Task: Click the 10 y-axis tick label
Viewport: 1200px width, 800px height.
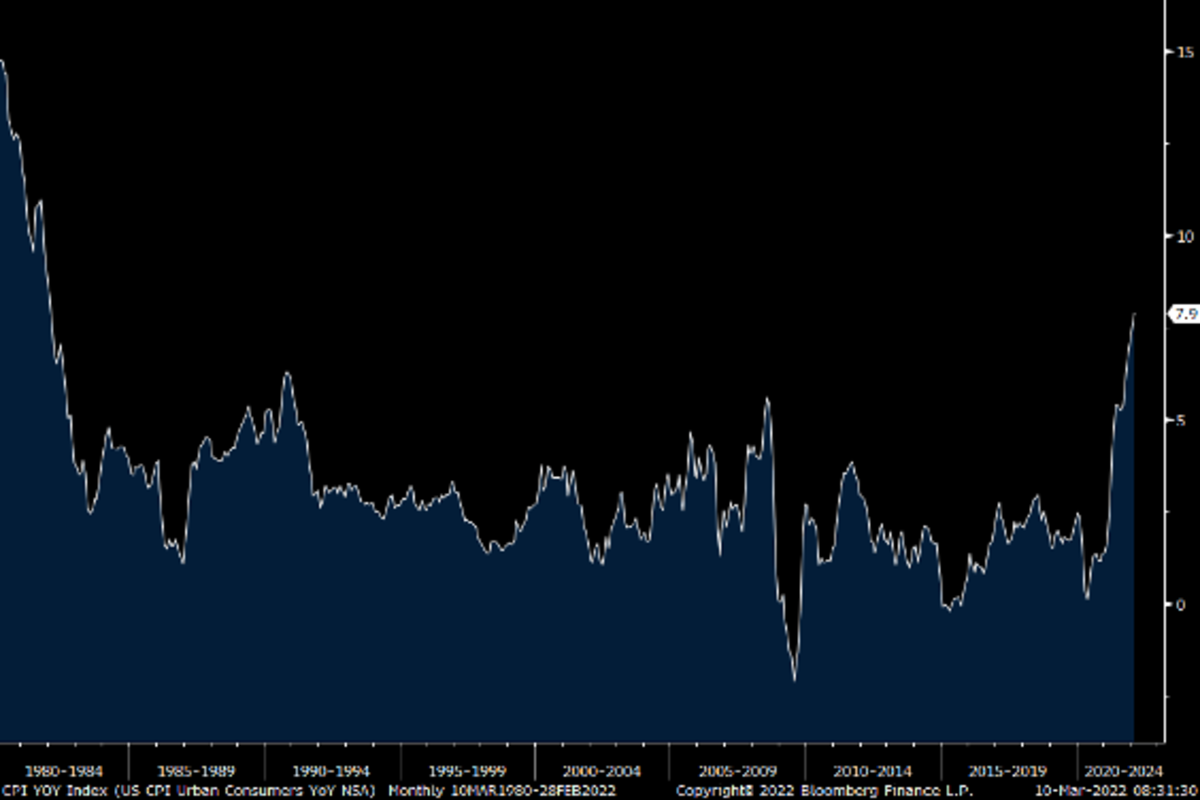Action: coord(1184,236)
